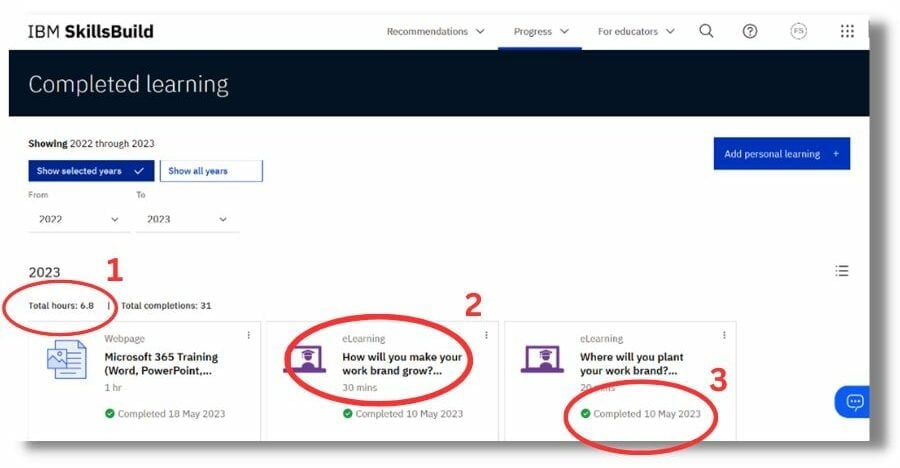
Task: Expand the Recommendations menu
Action: 435,31
